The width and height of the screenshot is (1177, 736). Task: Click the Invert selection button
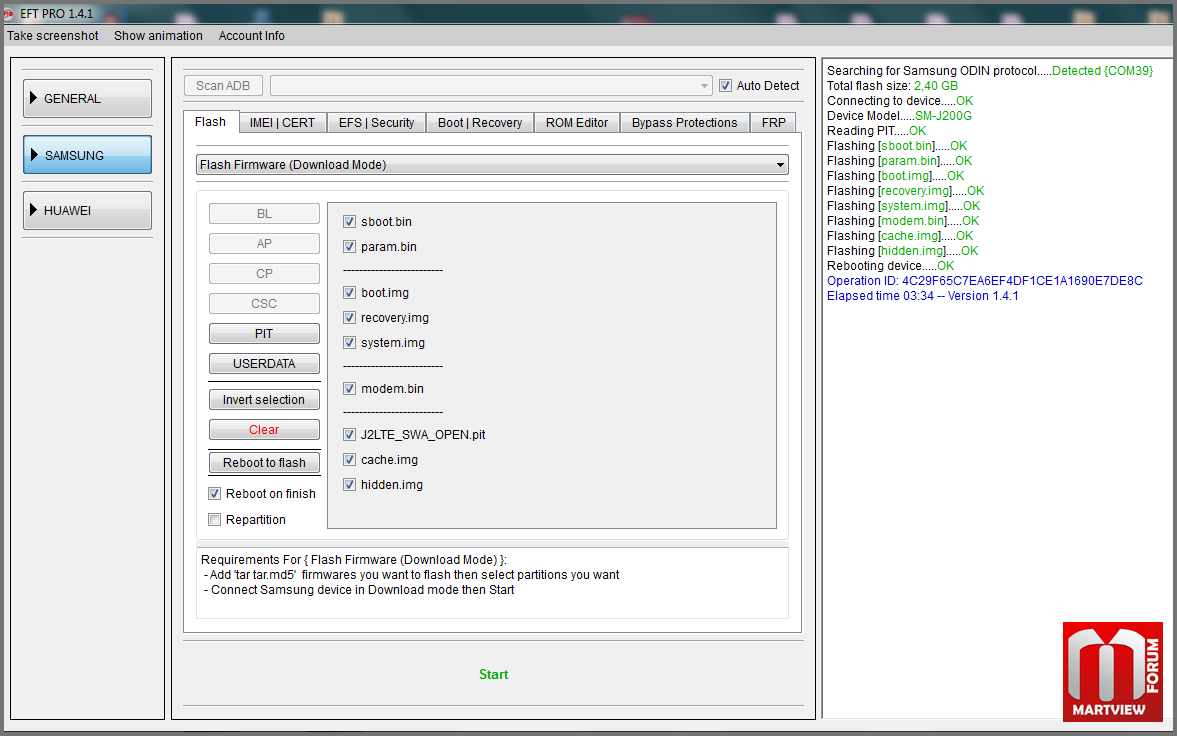[264, 400]
